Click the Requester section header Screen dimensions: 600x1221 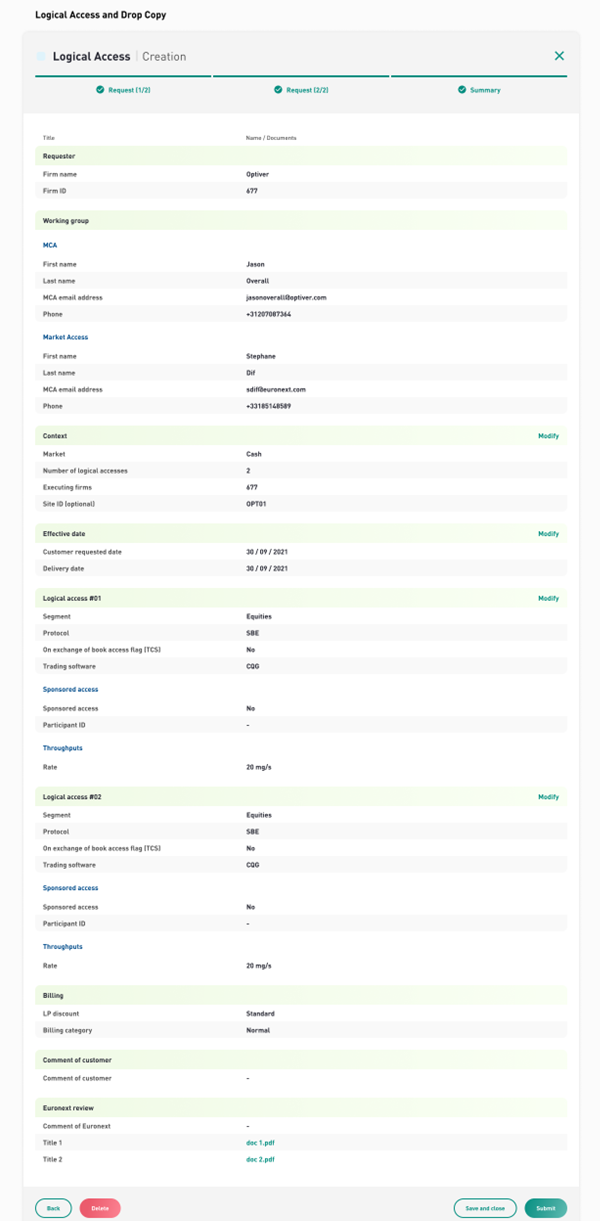pos(301,156)
